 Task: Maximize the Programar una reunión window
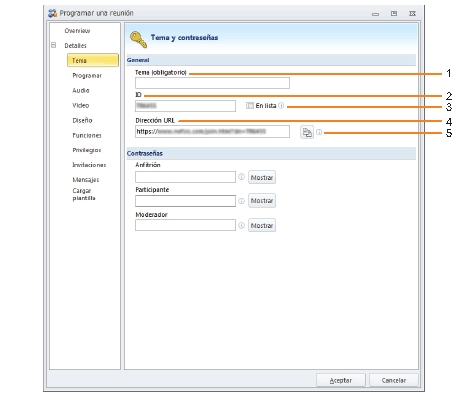click(x=394, y=13)
